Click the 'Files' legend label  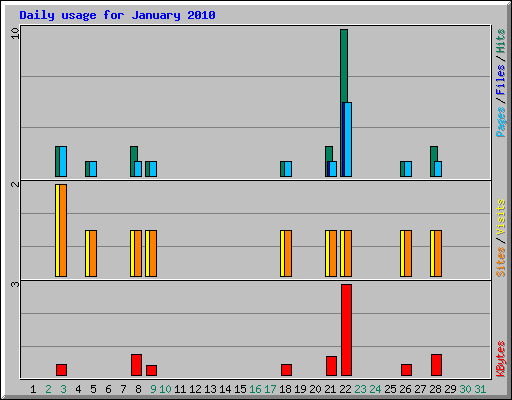pos(500,80)
